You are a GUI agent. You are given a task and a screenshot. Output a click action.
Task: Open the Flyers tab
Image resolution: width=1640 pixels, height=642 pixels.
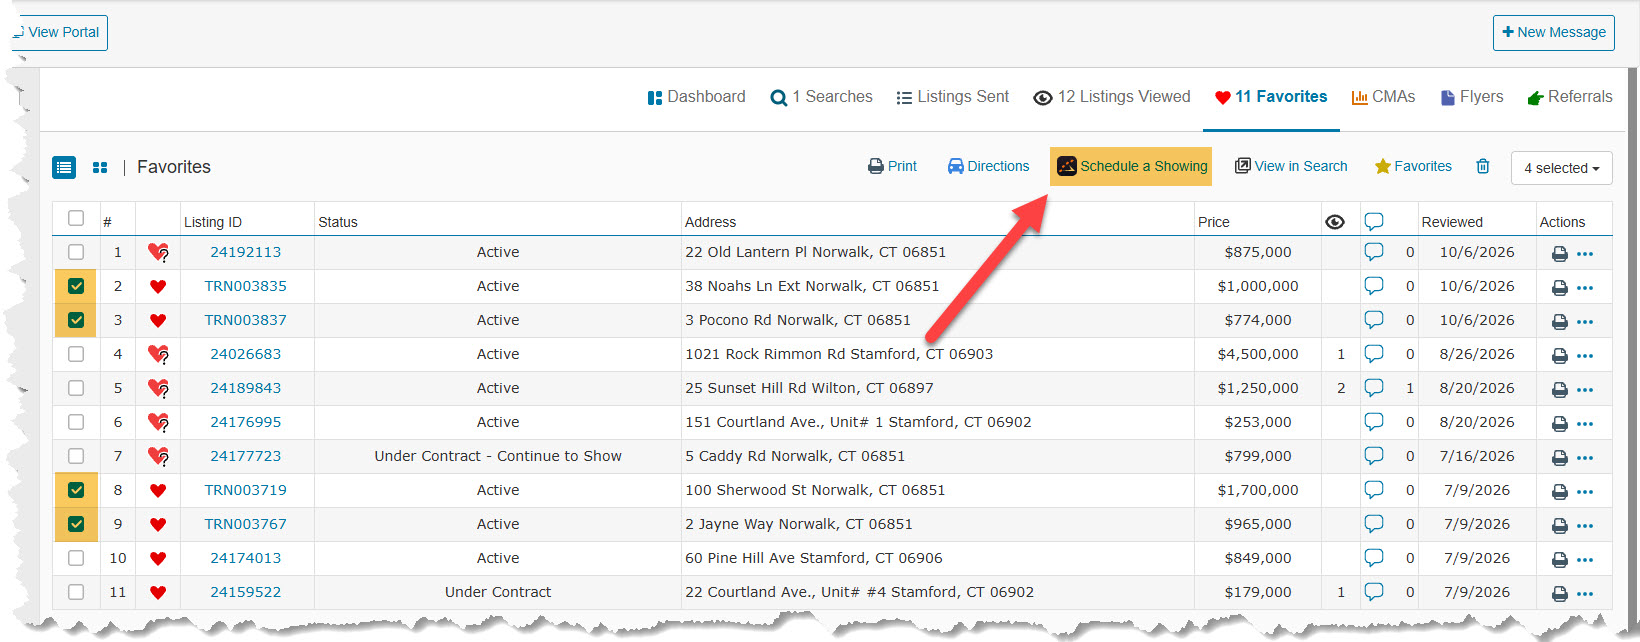pyautogui.click(x=1472, y=97)
